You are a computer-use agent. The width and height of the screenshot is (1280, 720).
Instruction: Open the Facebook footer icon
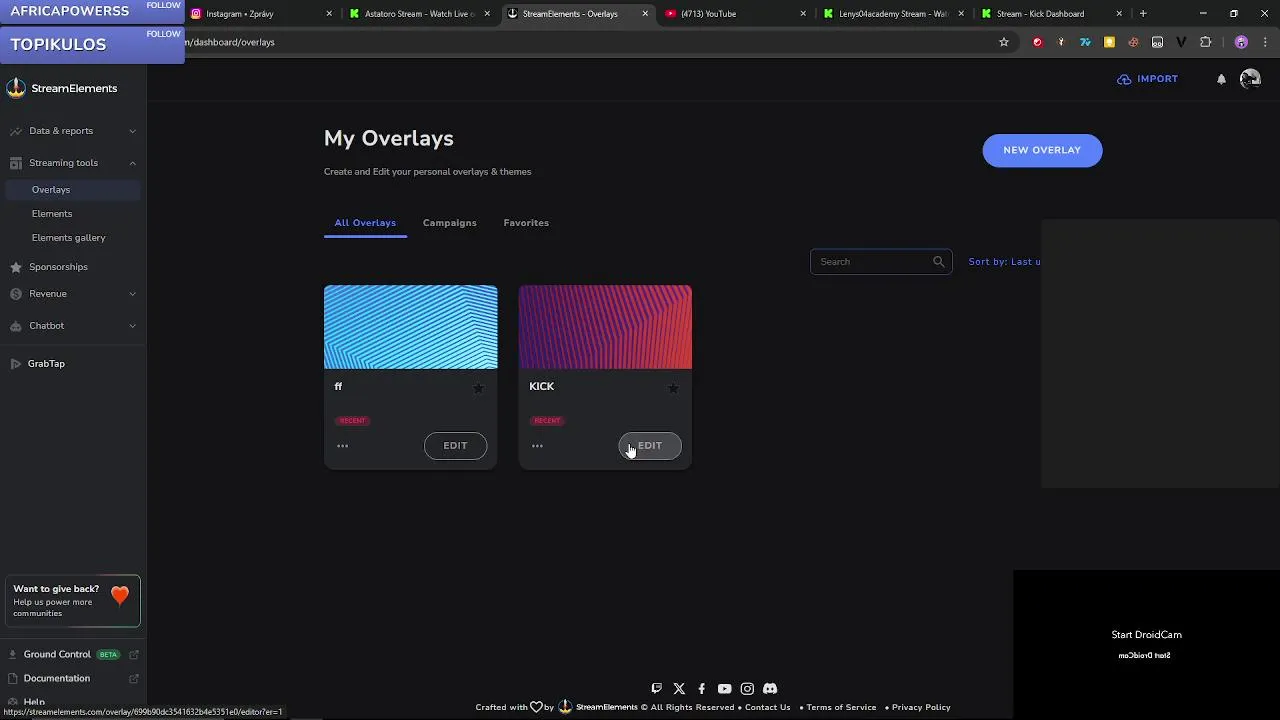pyautogui.click(x=701, y=688)
